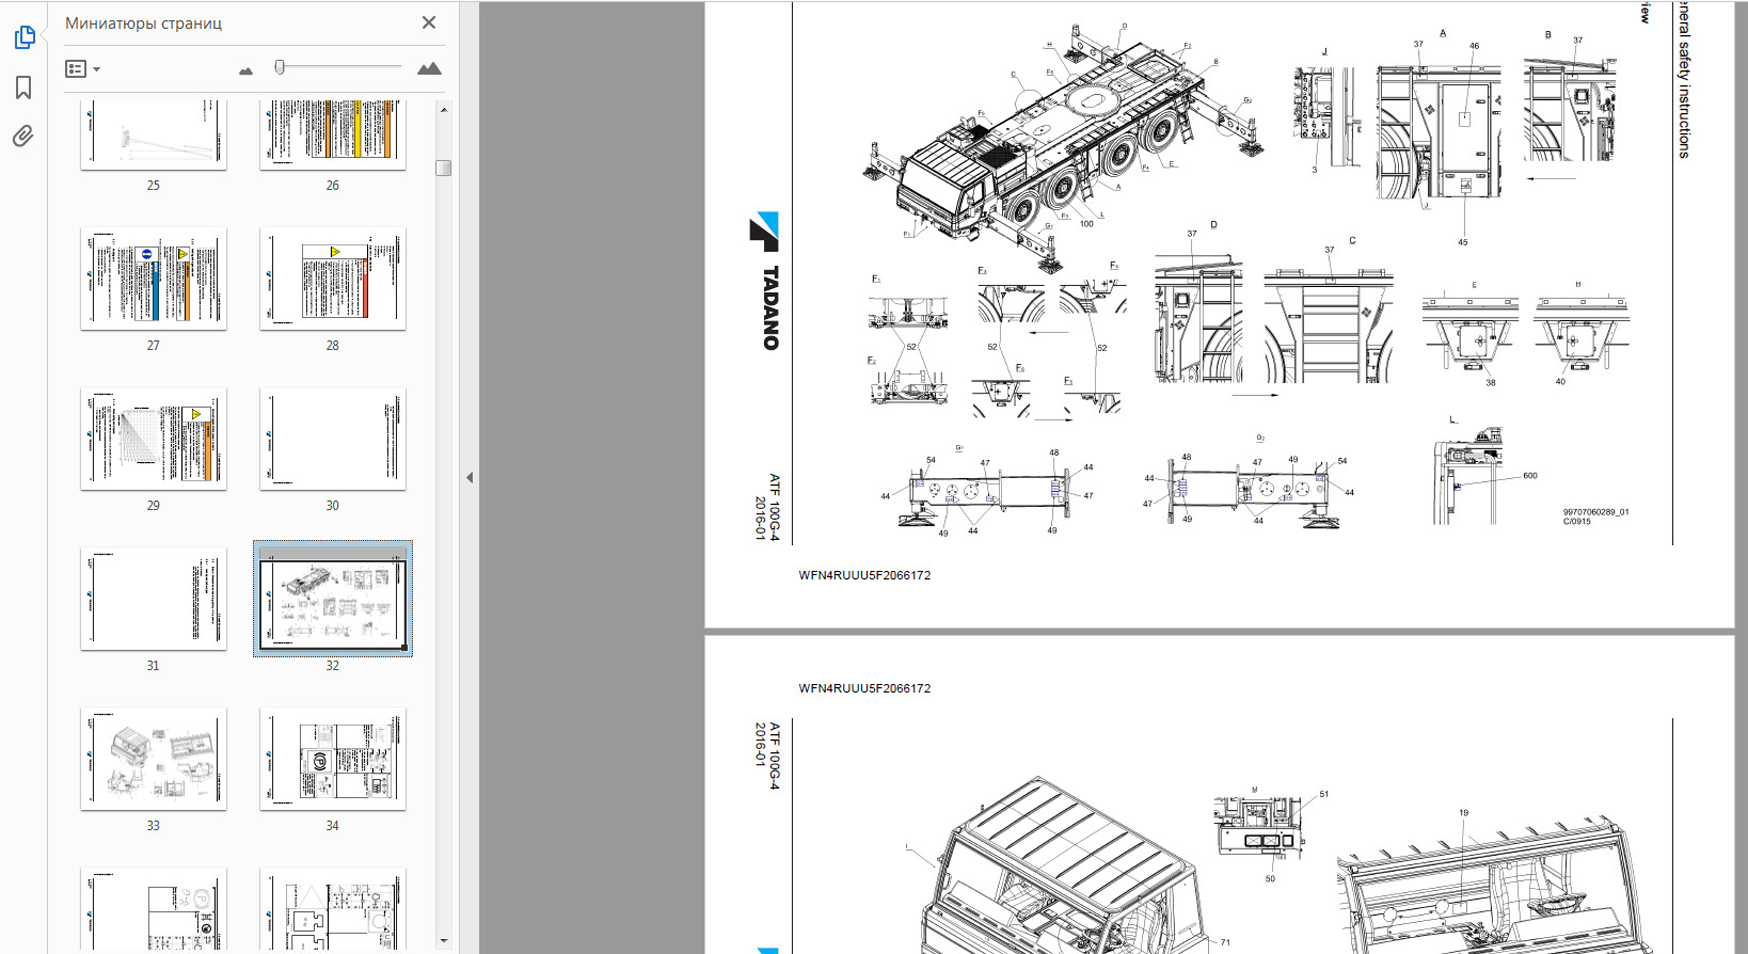Open the Bookmarks panel icon
This screenshot has width=1748, height=954.
click(24, 88)
